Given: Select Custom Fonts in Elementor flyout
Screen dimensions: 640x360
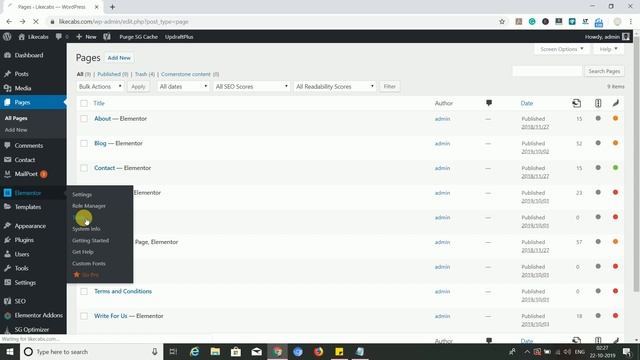Looking at the screenshot, I should point(89,264).
